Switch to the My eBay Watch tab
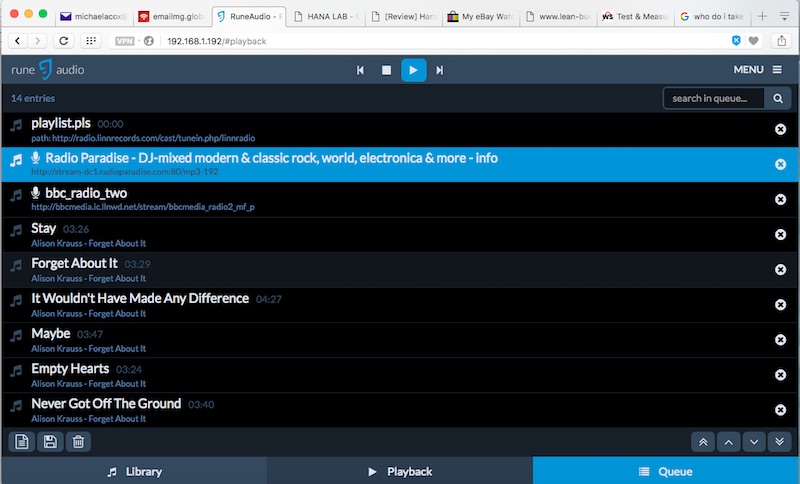This screenshot has width=800, height=484. coord(481,16)
